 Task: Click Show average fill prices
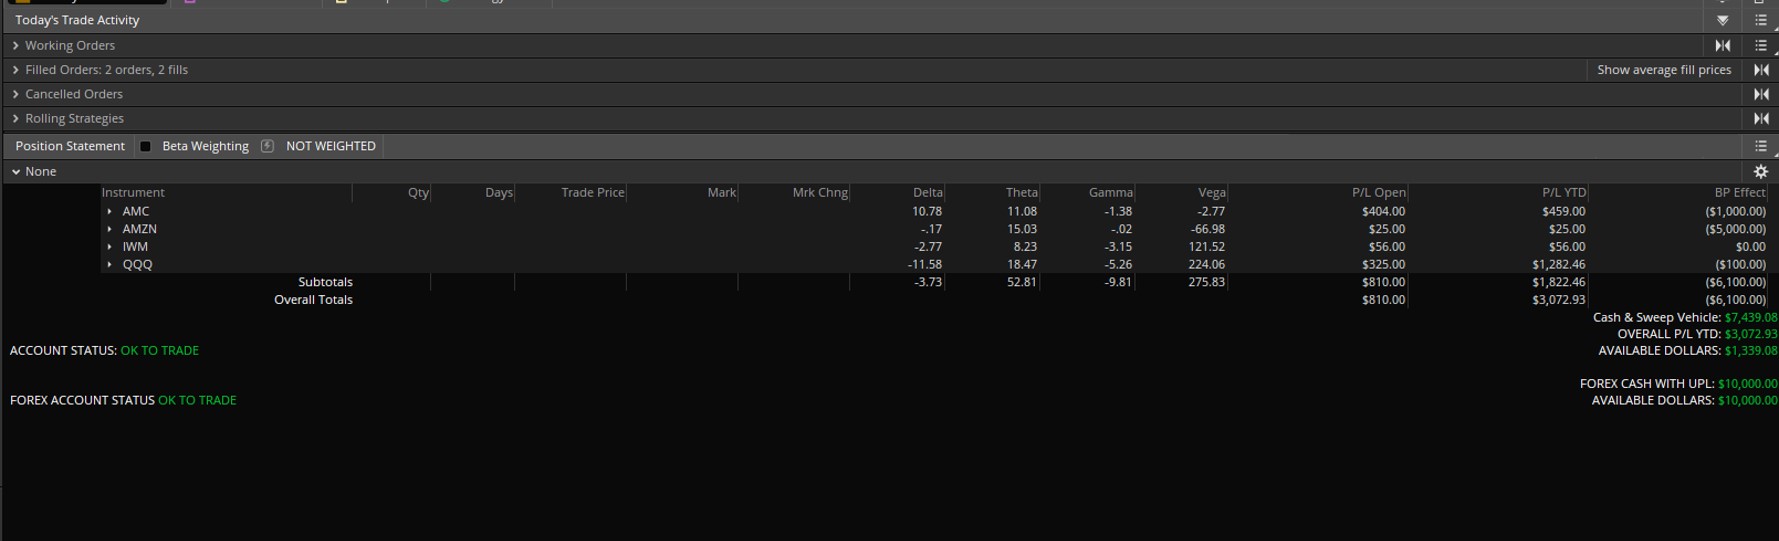coord(1663,70)
